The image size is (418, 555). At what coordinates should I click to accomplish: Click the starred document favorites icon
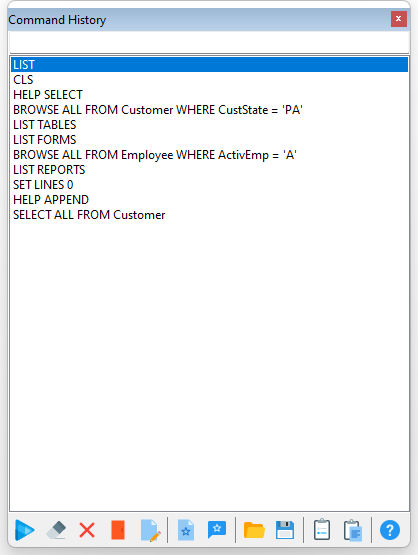[x=185, y=530]
